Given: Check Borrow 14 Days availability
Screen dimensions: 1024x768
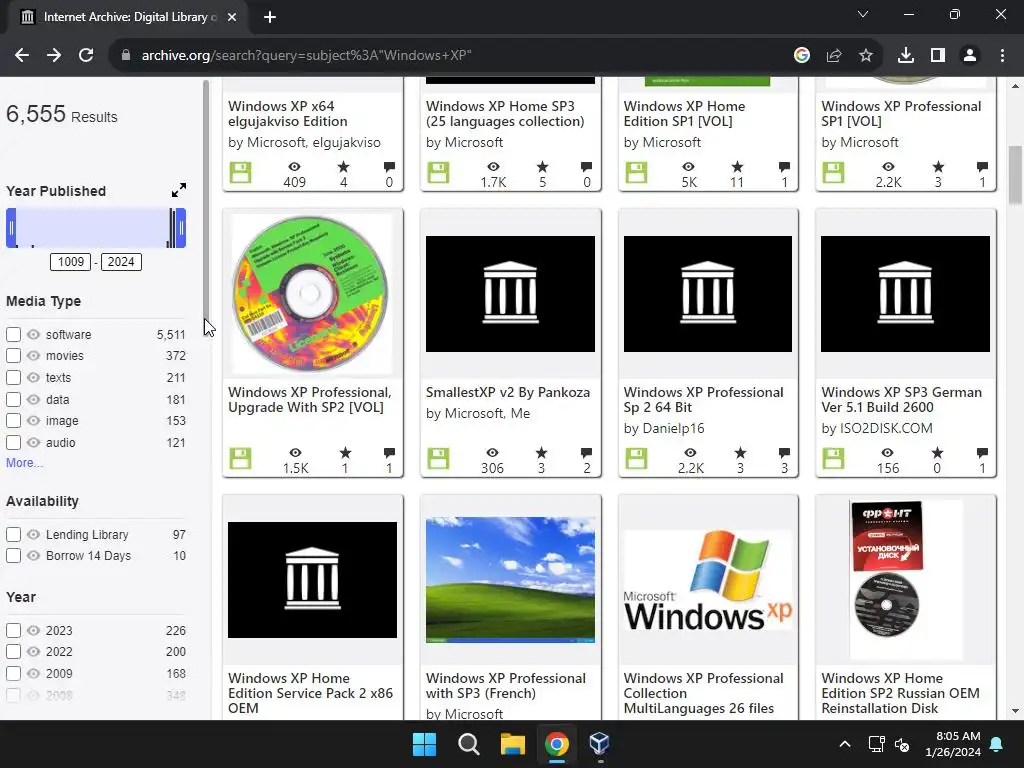Looking at the screenshot, I should tap(13, 556).
